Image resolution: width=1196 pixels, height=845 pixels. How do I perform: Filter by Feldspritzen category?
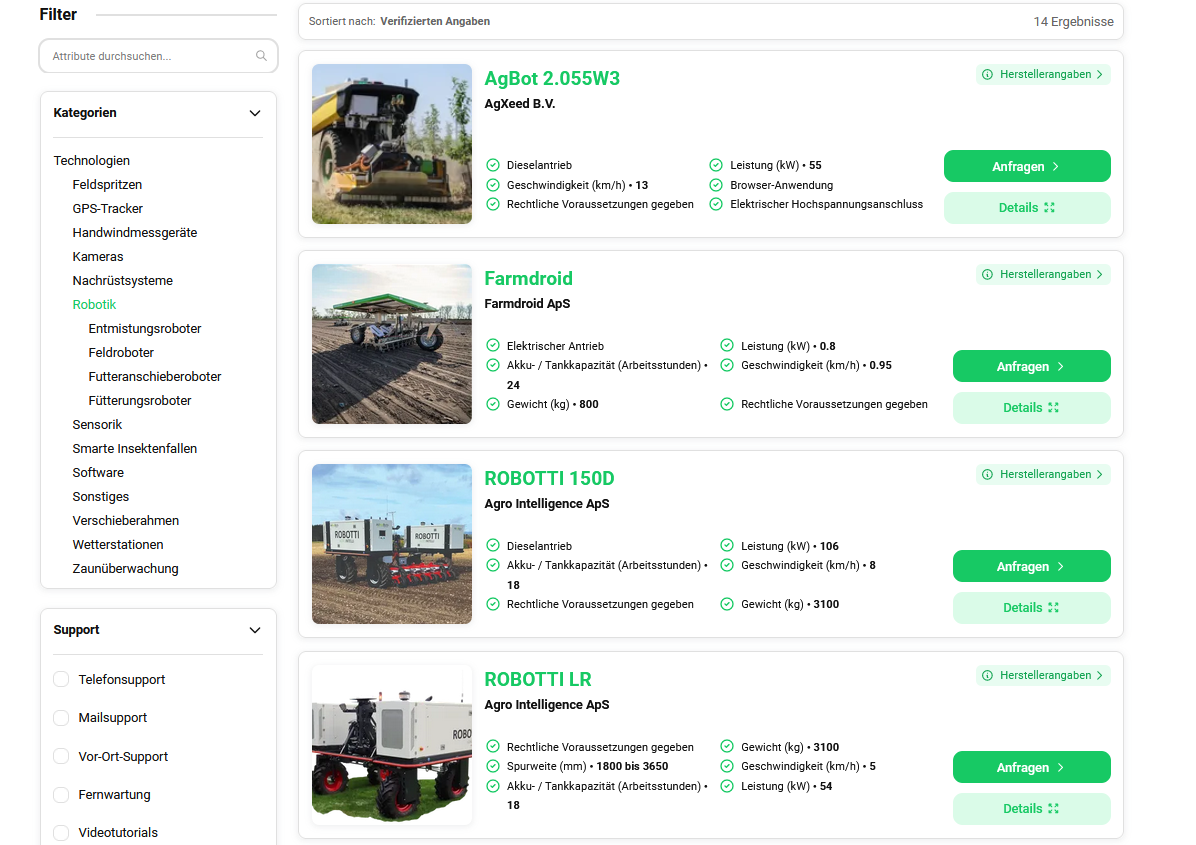[107, 185]
